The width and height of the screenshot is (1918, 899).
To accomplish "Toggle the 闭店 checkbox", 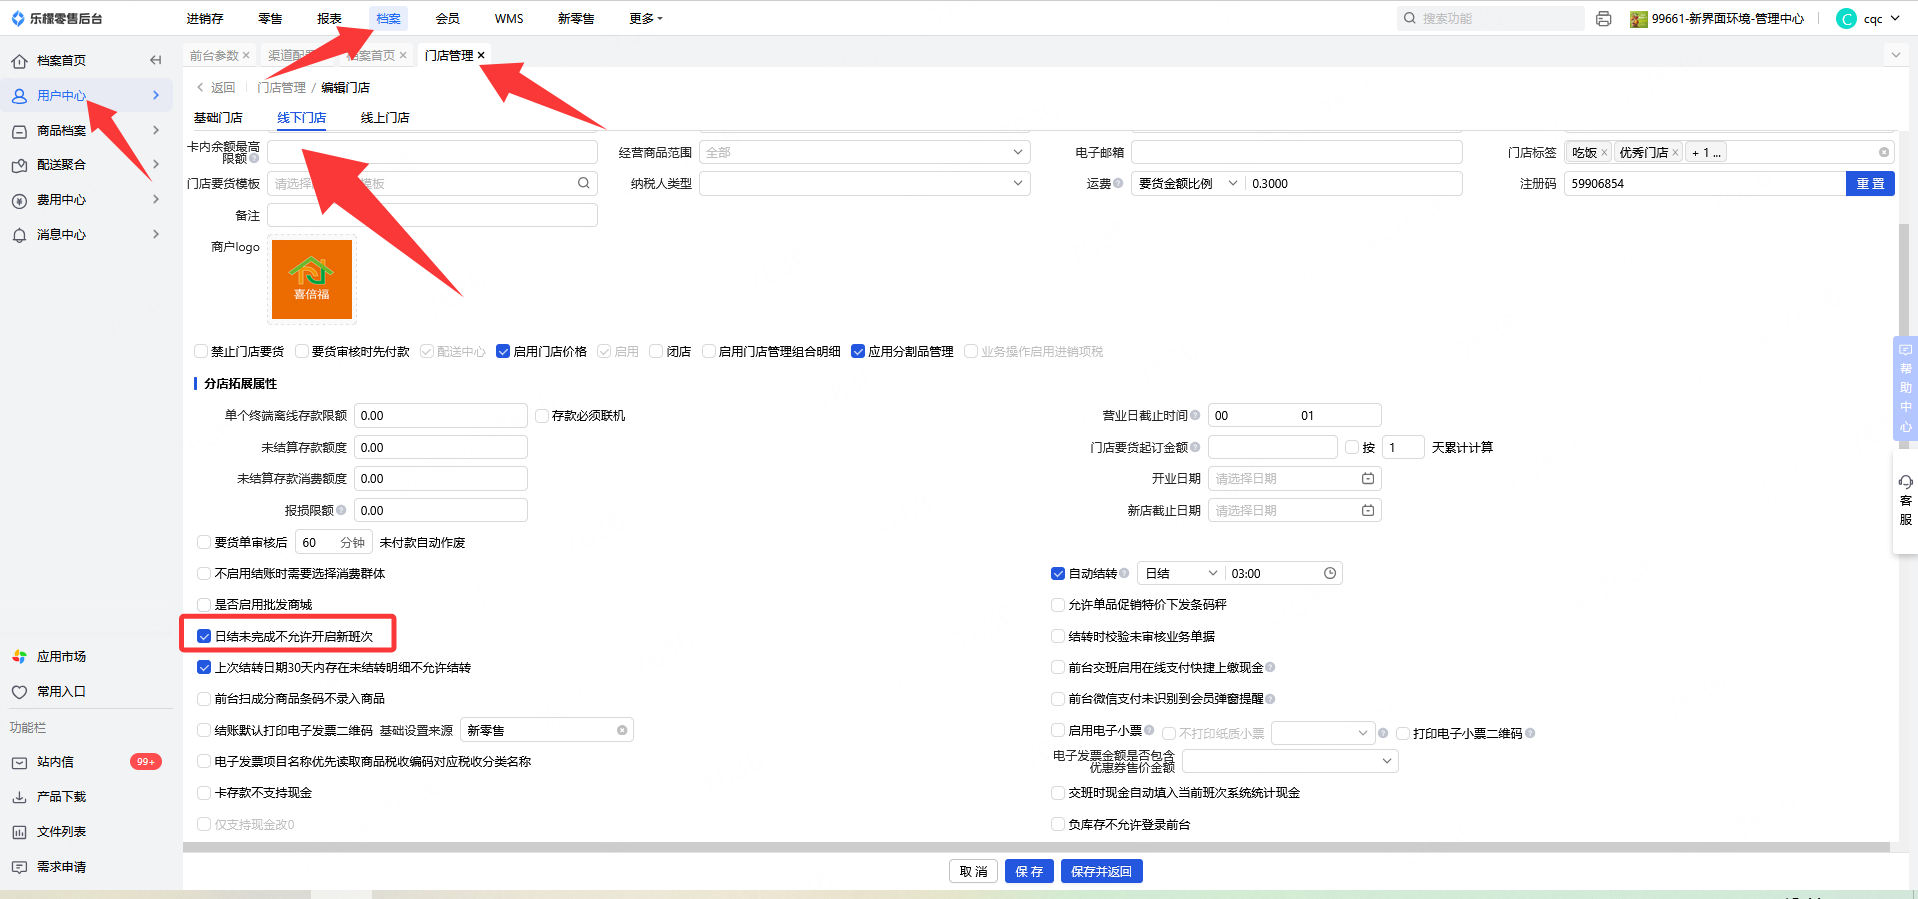I will coord(656,352).
